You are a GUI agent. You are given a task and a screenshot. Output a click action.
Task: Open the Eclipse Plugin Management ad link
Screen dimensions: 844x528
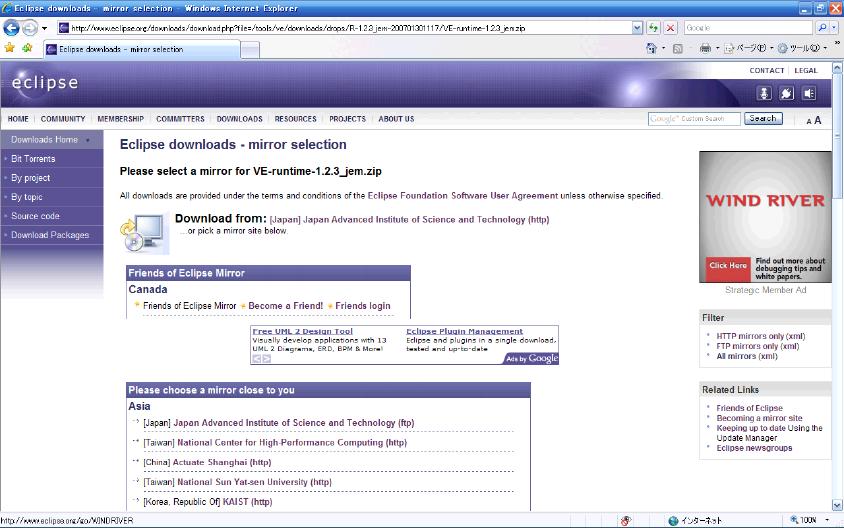pyautogui.click(x=465, y=332)
